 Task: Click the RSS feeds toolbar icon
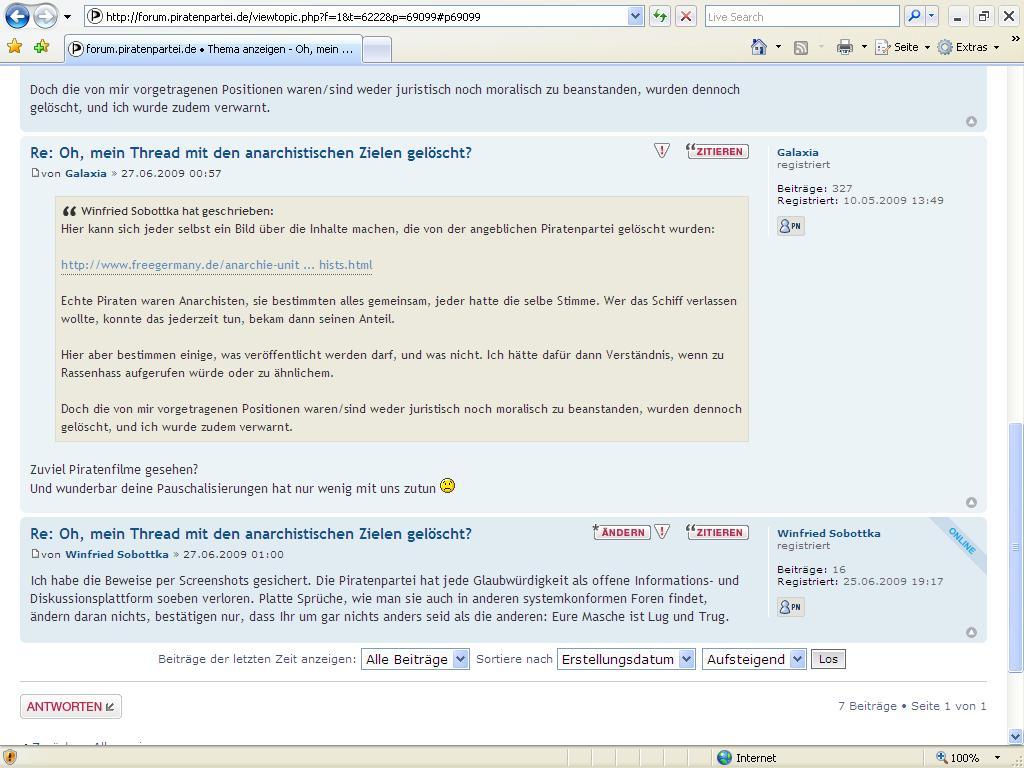click(801, 47)
